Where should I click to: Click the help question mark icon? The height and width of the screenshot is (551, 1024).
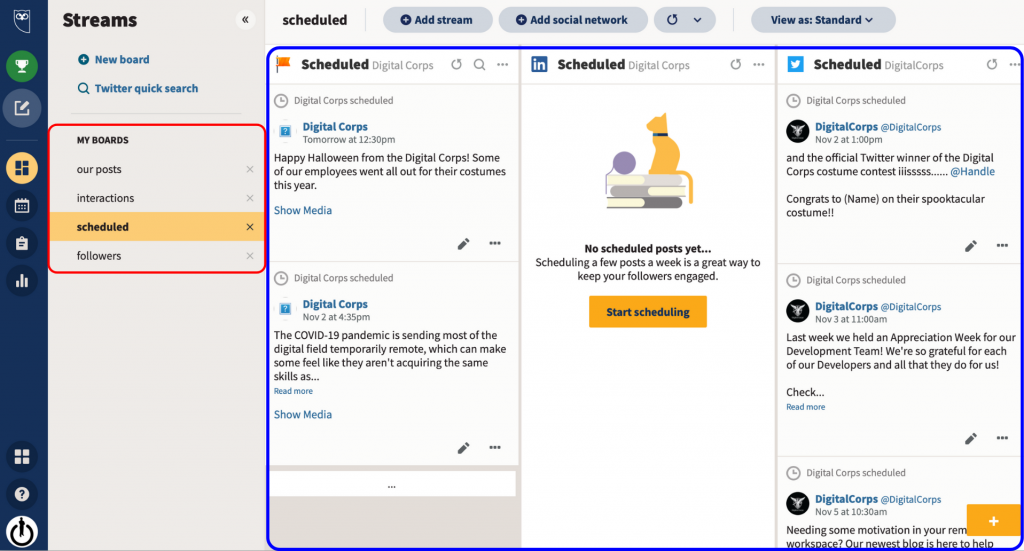pos(22,494)
